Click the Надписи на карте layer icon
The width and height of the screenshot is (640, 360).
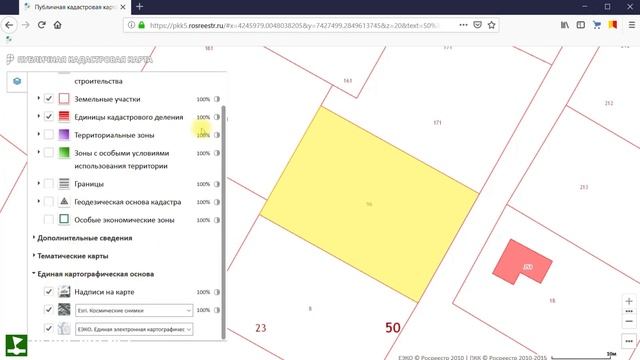click(64, 291)
